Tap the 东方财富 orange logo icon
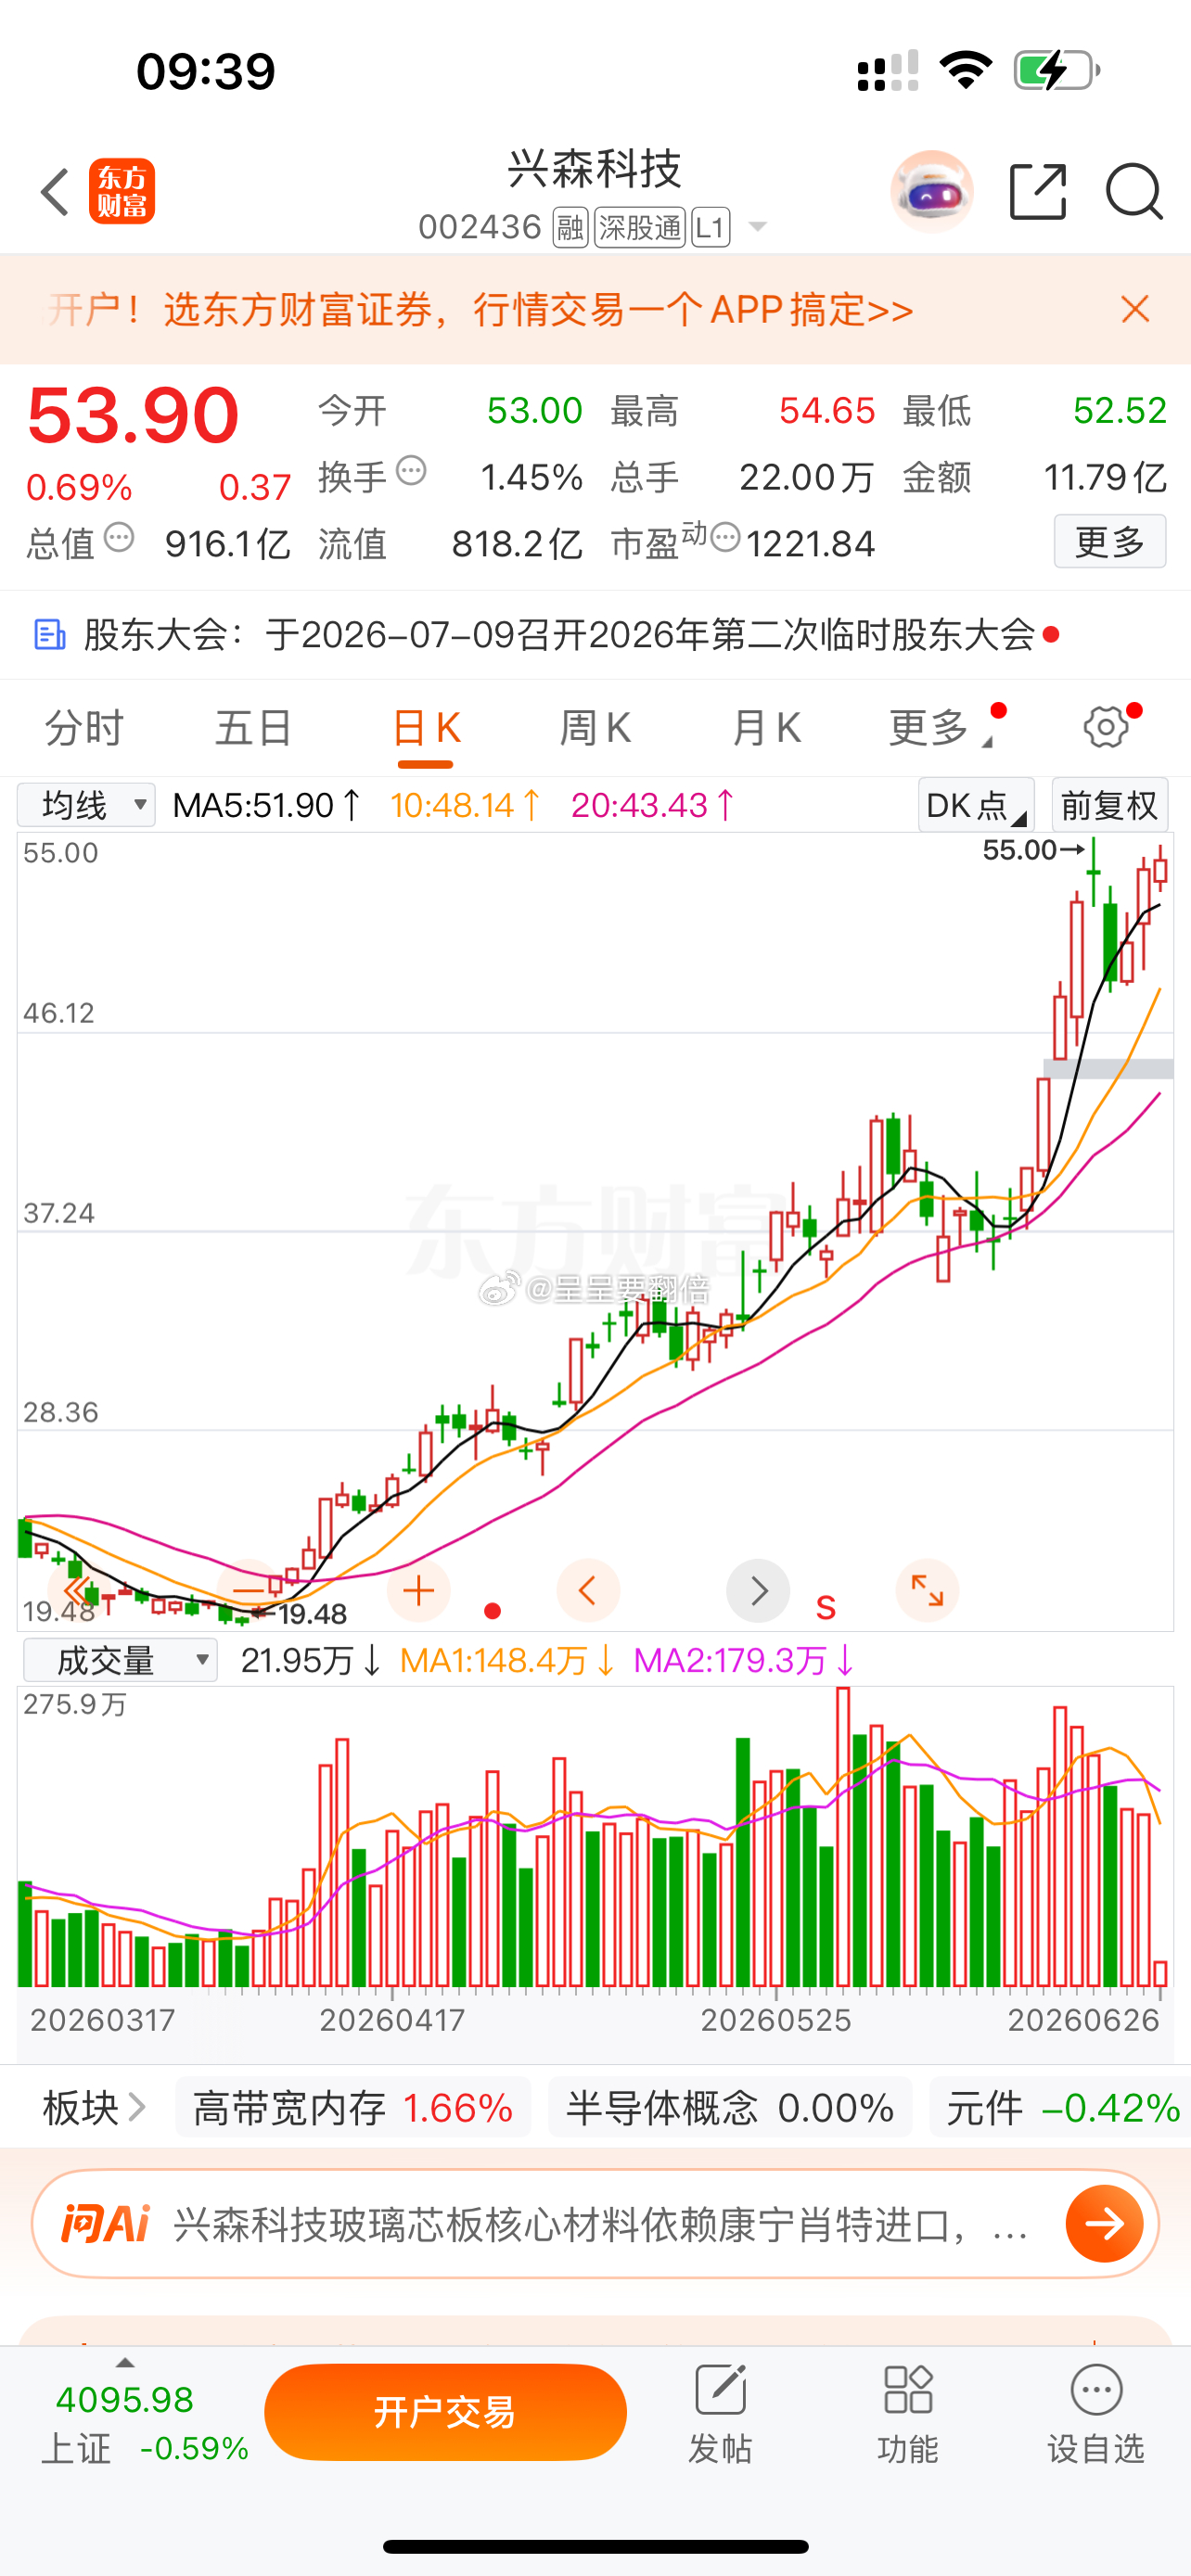This screenshot has width=1191, height=2576. tap(122, 191)
